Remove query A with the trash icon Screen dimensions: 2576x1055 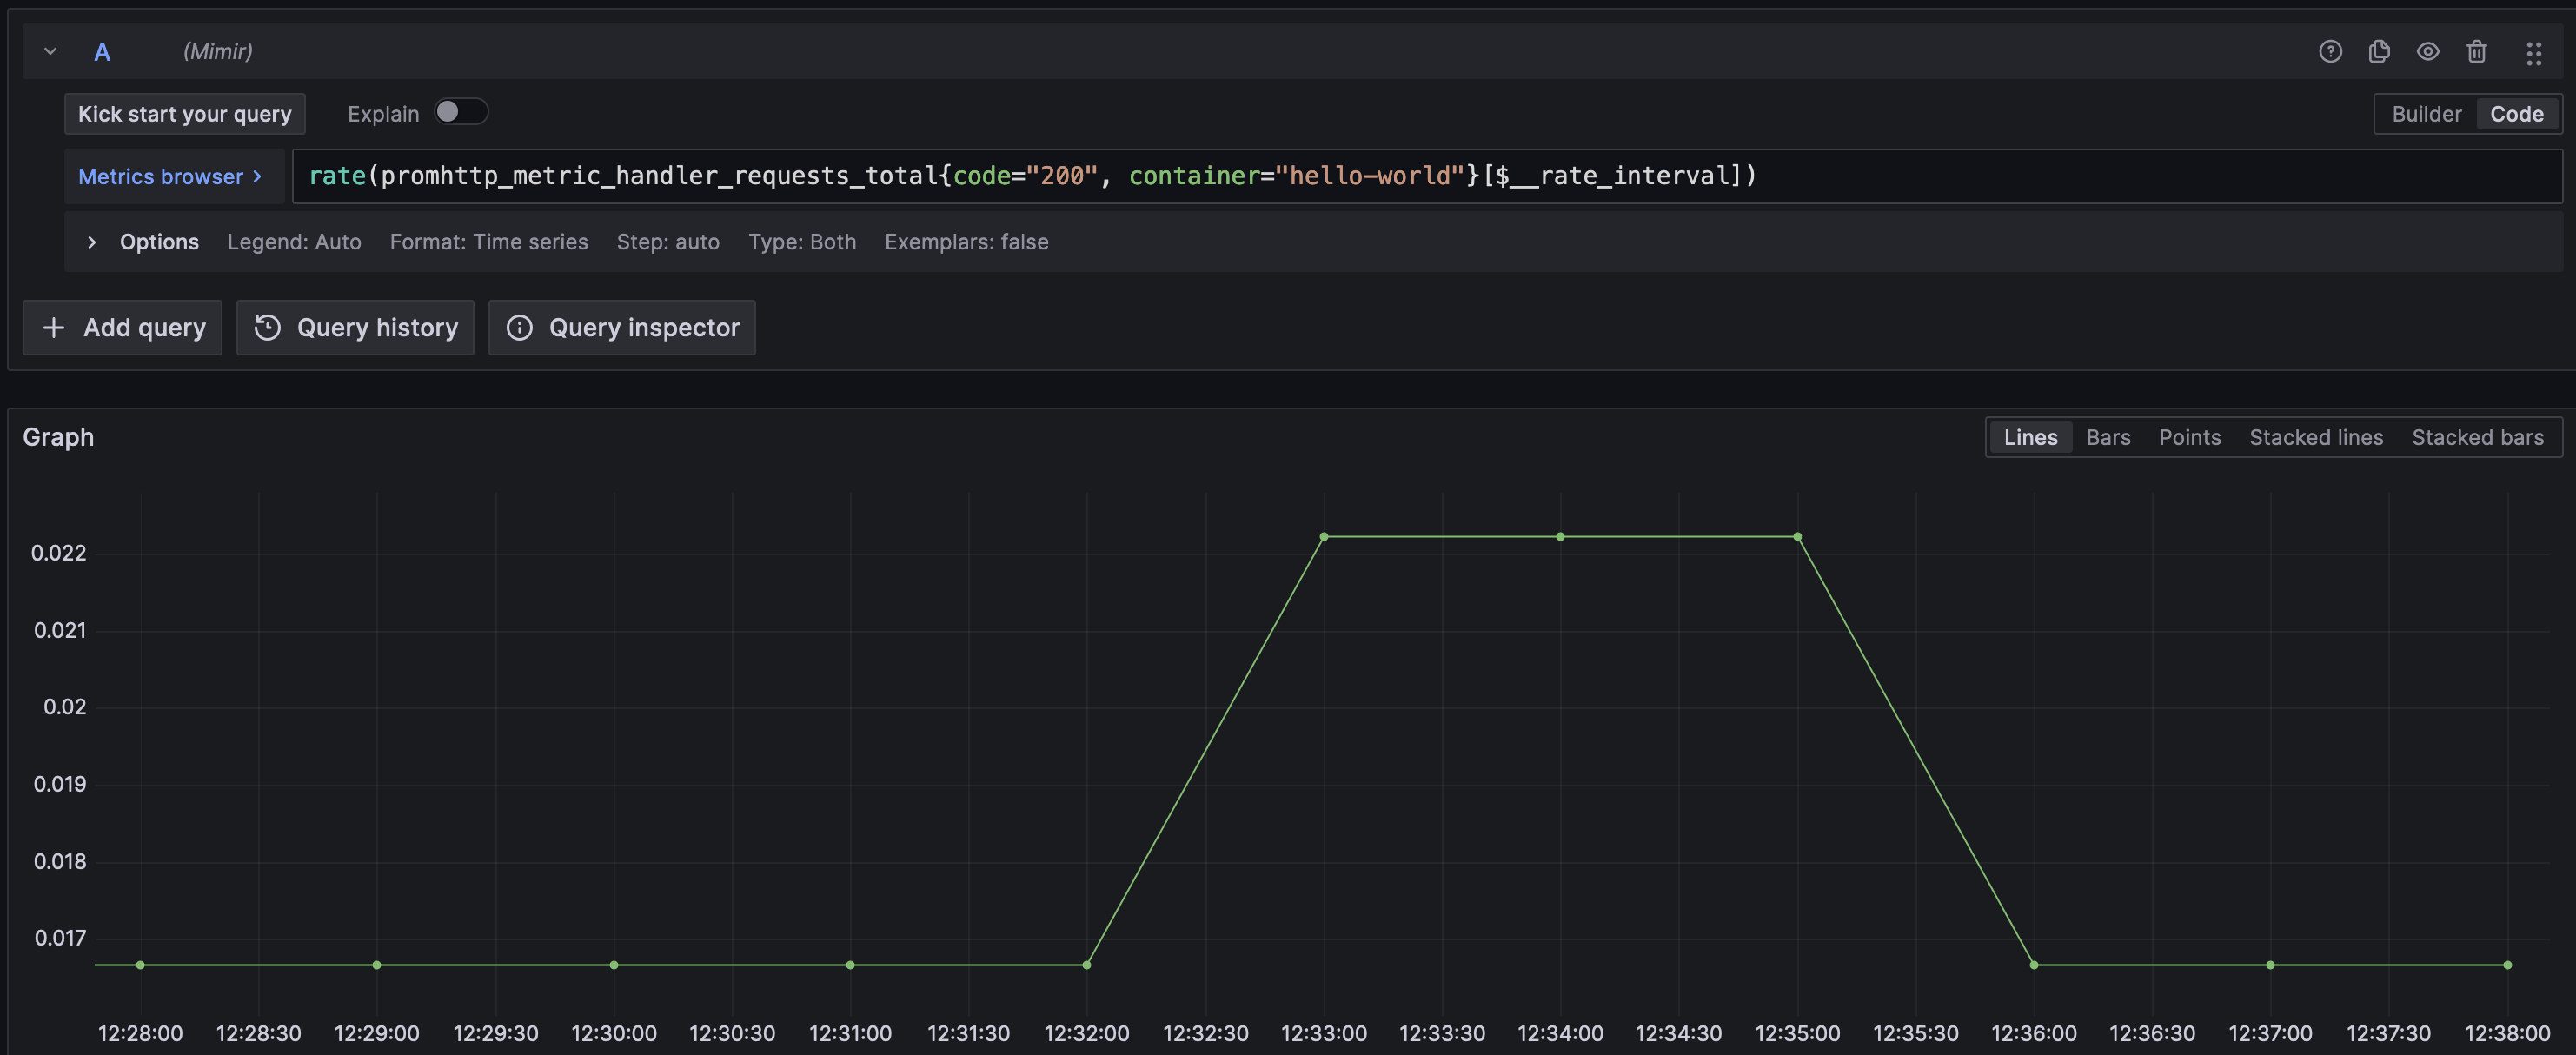pyautogui.click(x=2477, y=51)
